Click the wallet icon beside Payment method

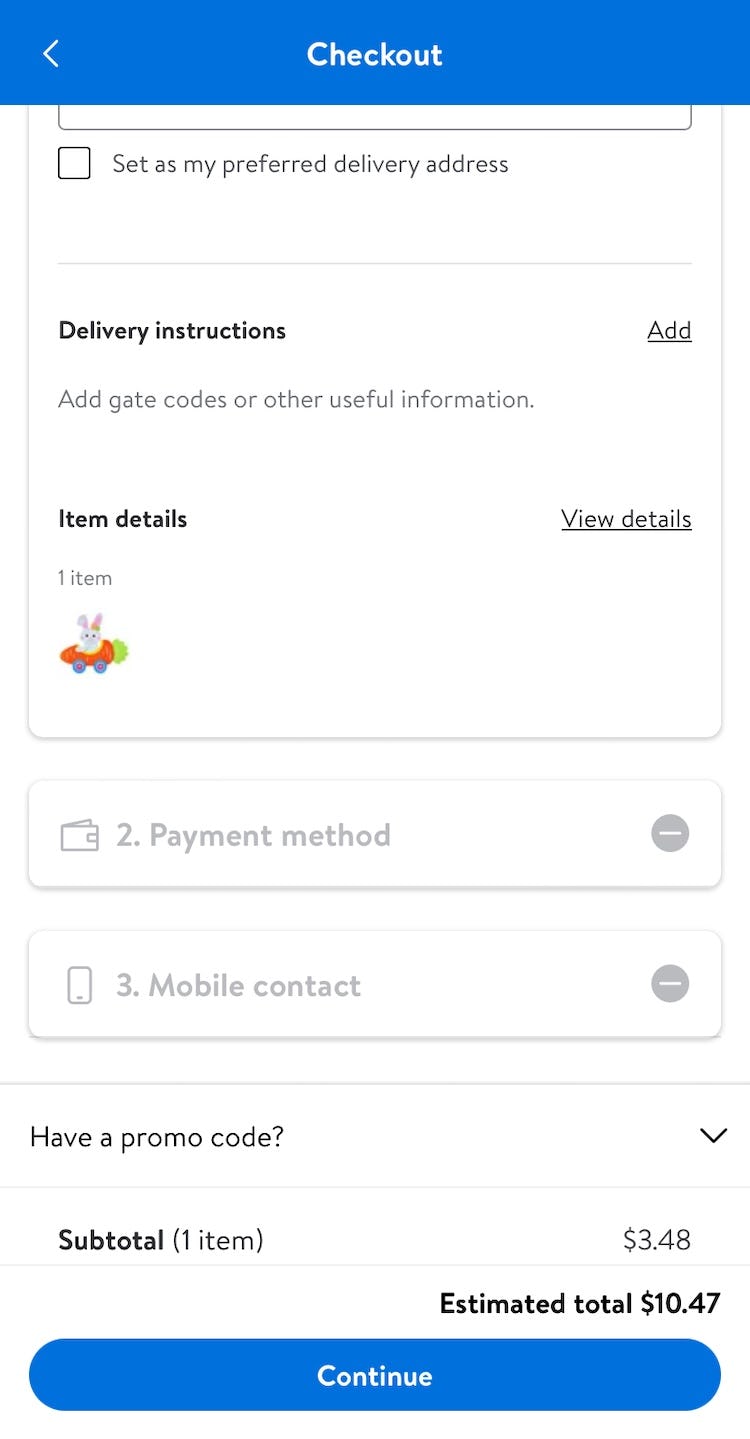(x=80, y=835)
